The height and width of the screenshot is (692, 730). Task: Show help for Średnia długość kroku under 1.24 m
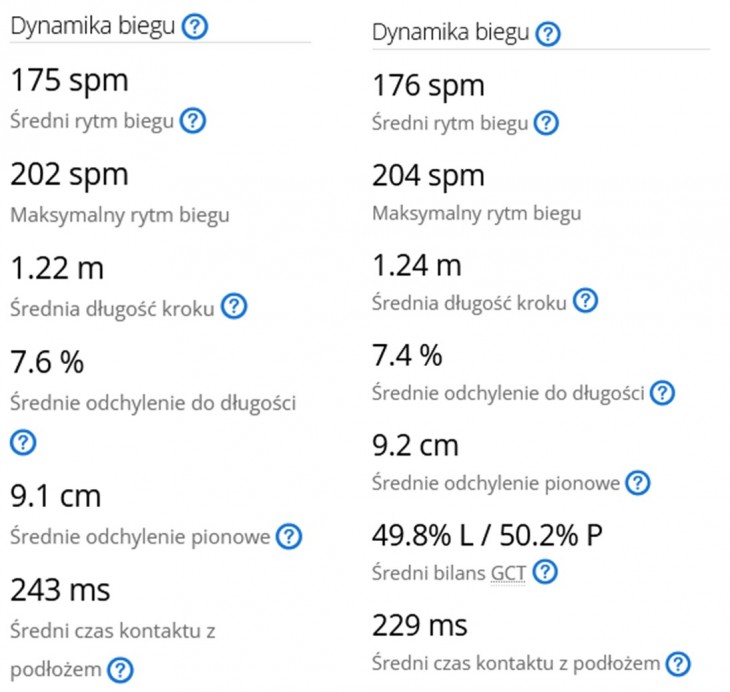pos(585,300)
